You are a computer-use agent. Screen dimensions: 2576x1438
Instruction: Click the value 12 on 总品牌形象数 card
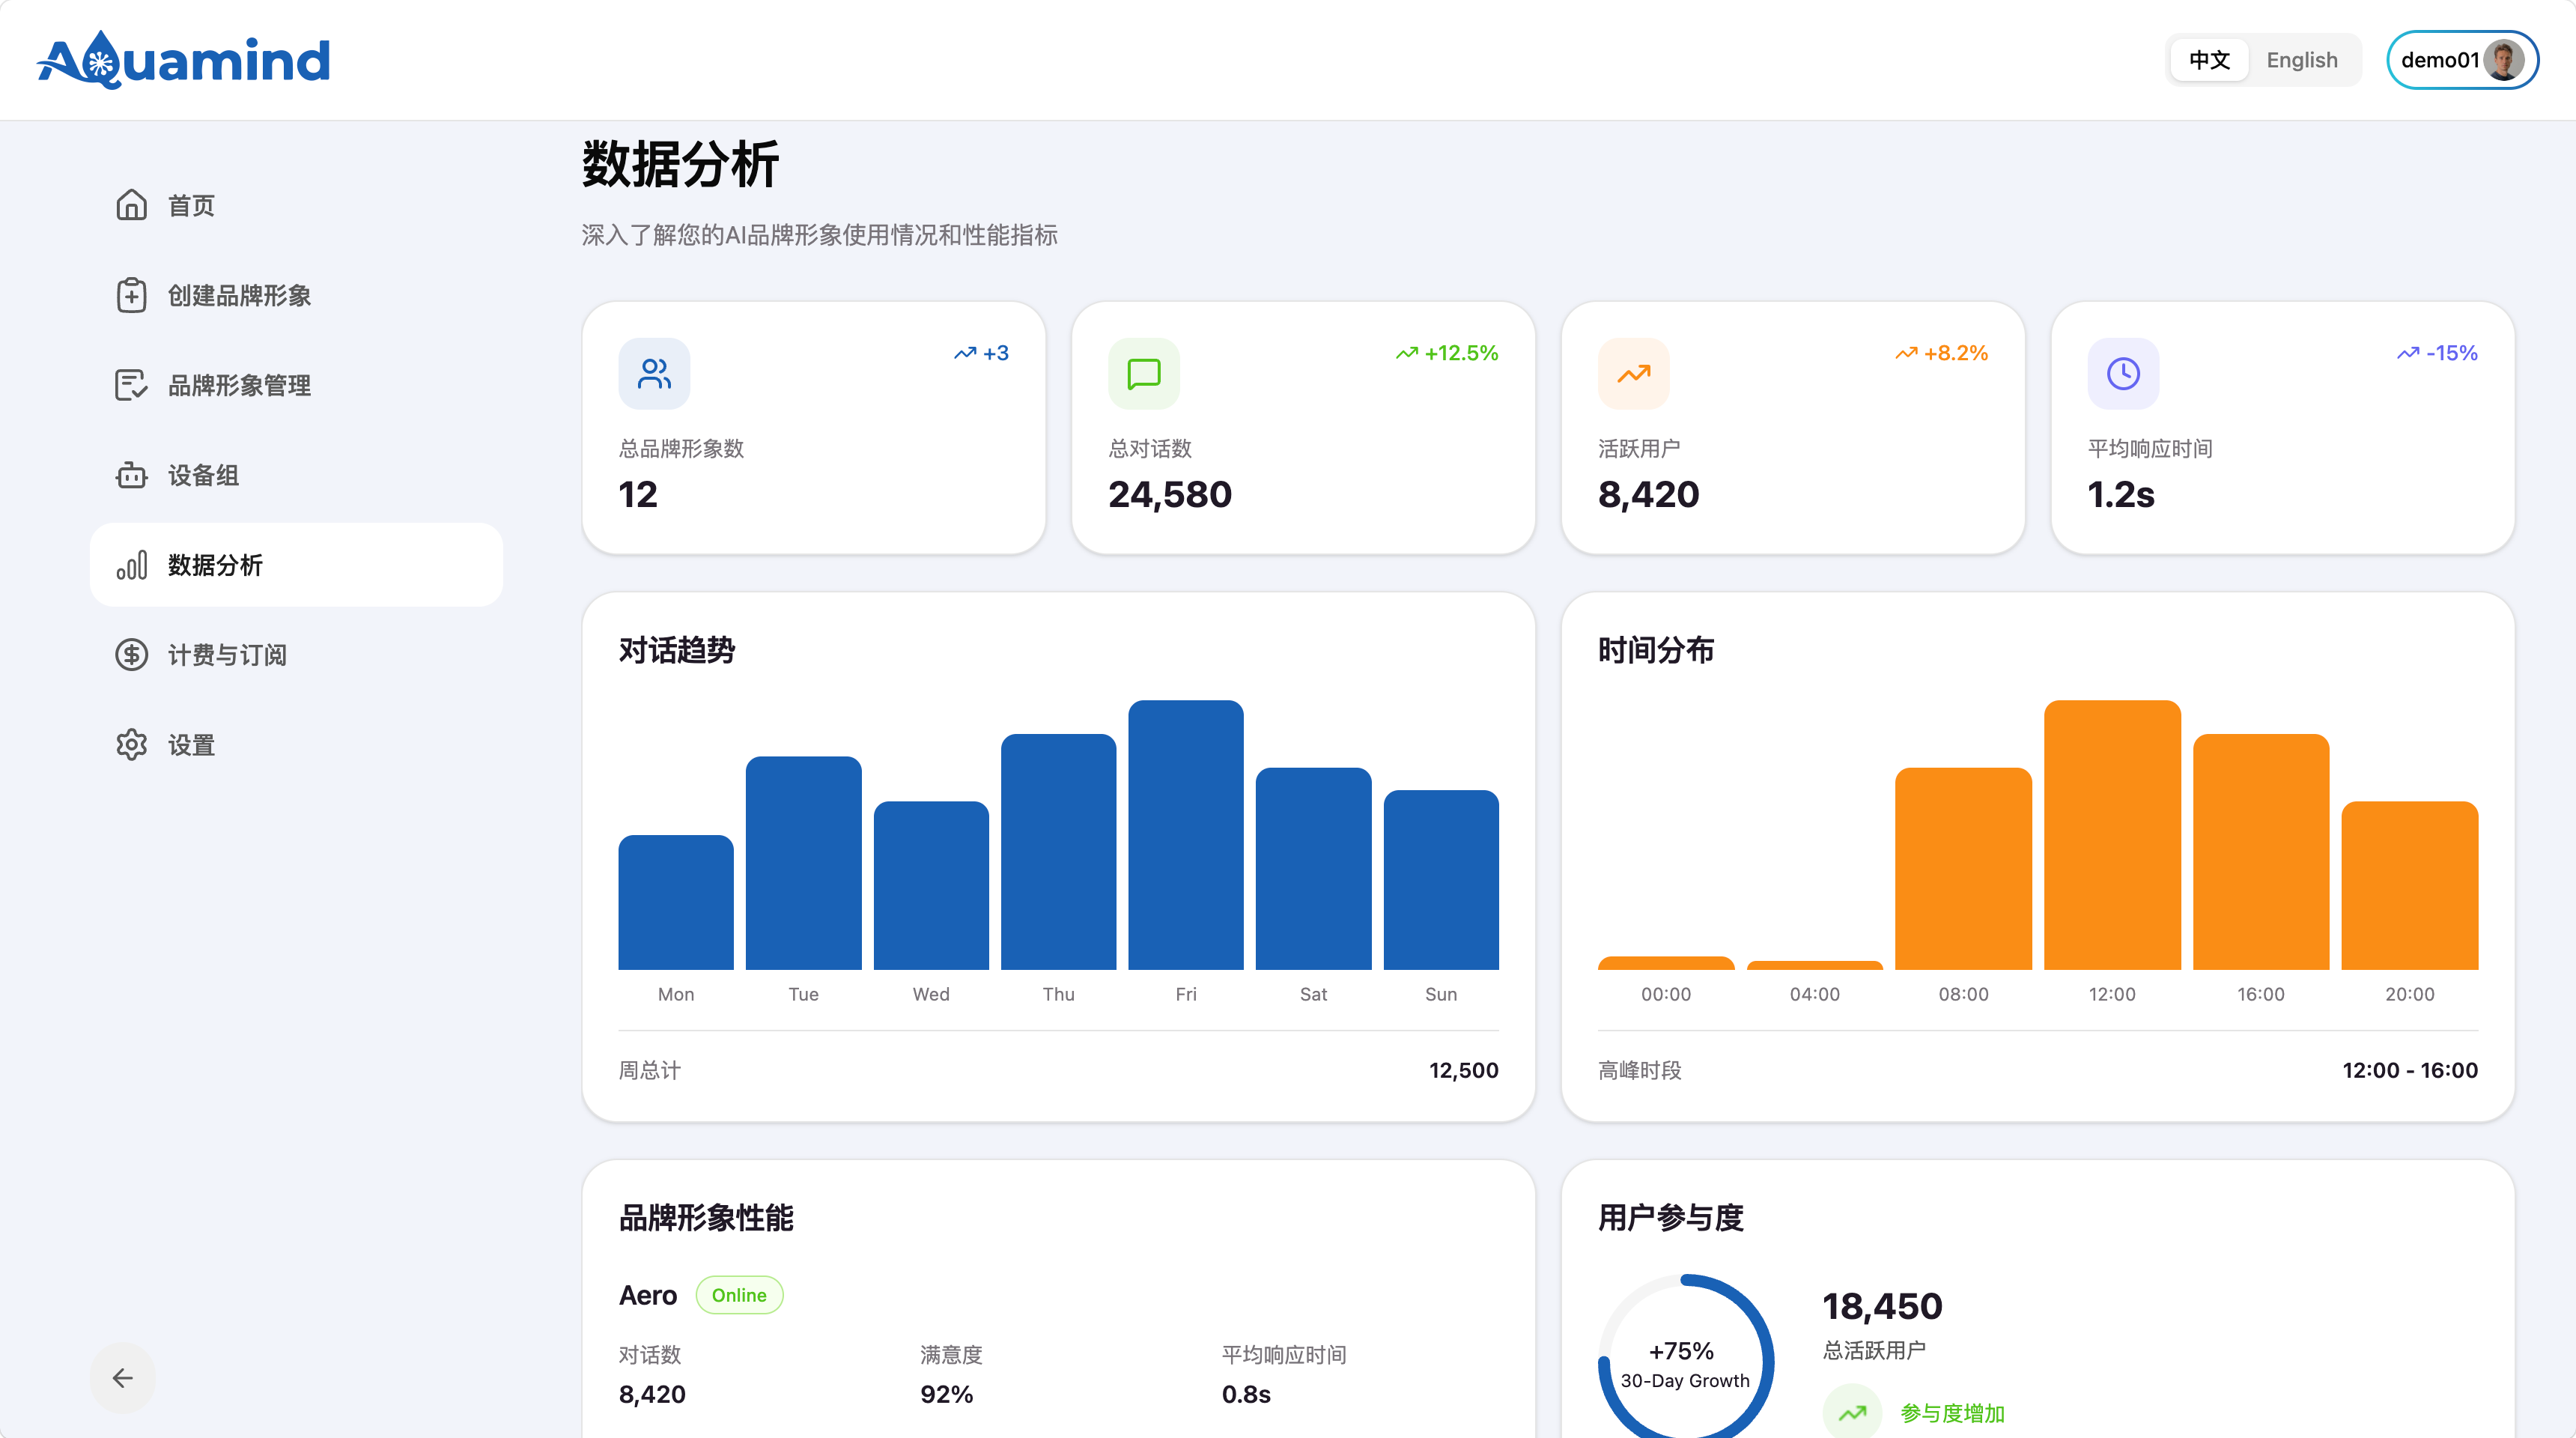point(638,494)
